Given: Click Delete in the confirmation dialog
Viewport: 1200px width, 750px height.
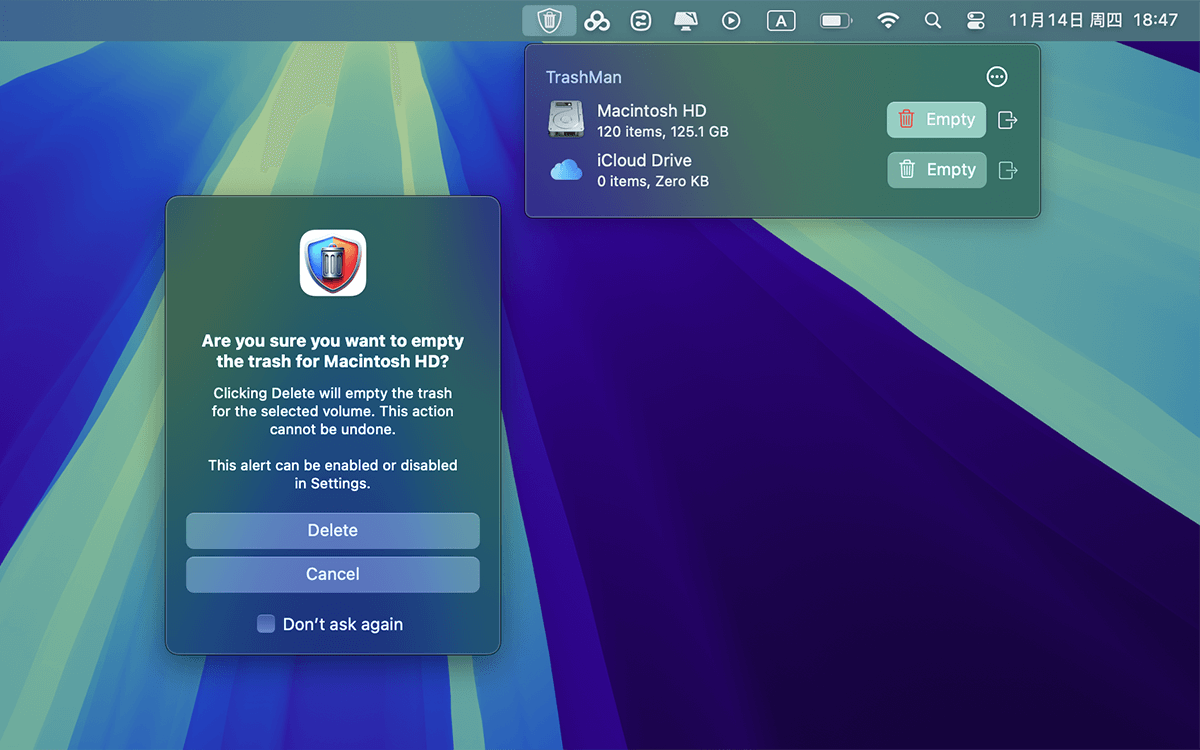Looking at the screenshot, I should 333,531.
